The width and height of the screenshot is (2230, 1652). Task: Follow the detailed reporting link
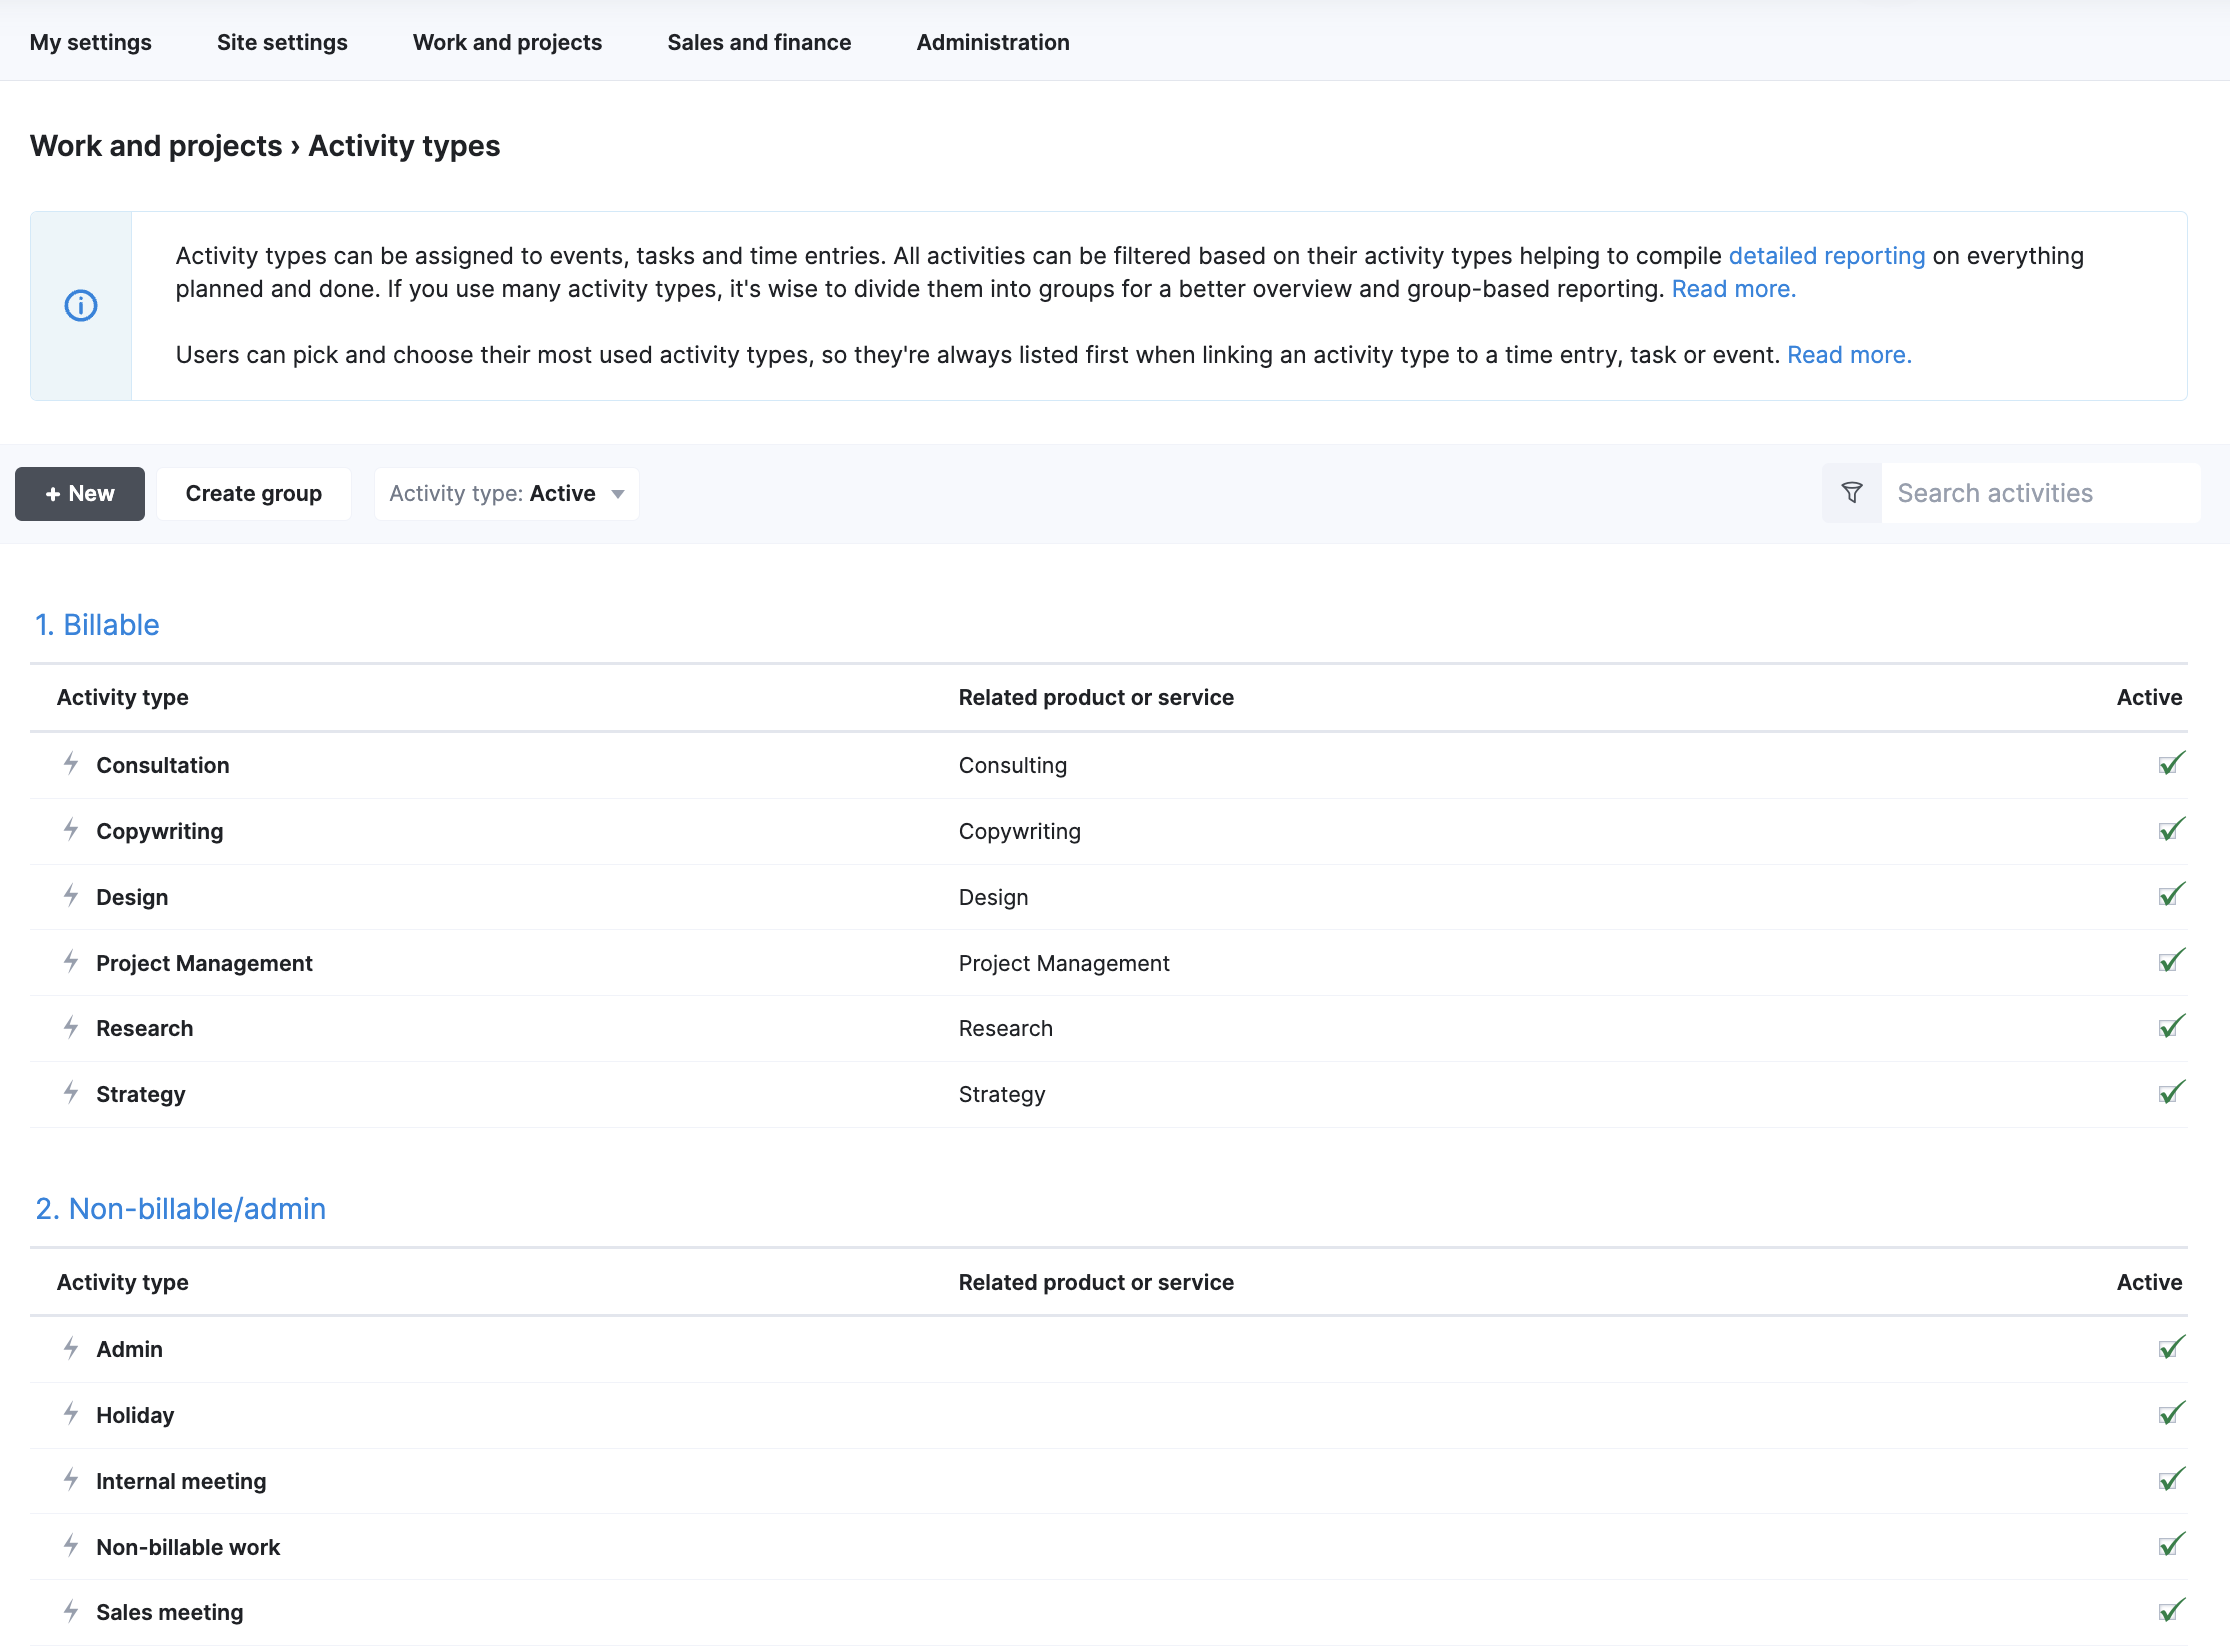point(1826,256)
